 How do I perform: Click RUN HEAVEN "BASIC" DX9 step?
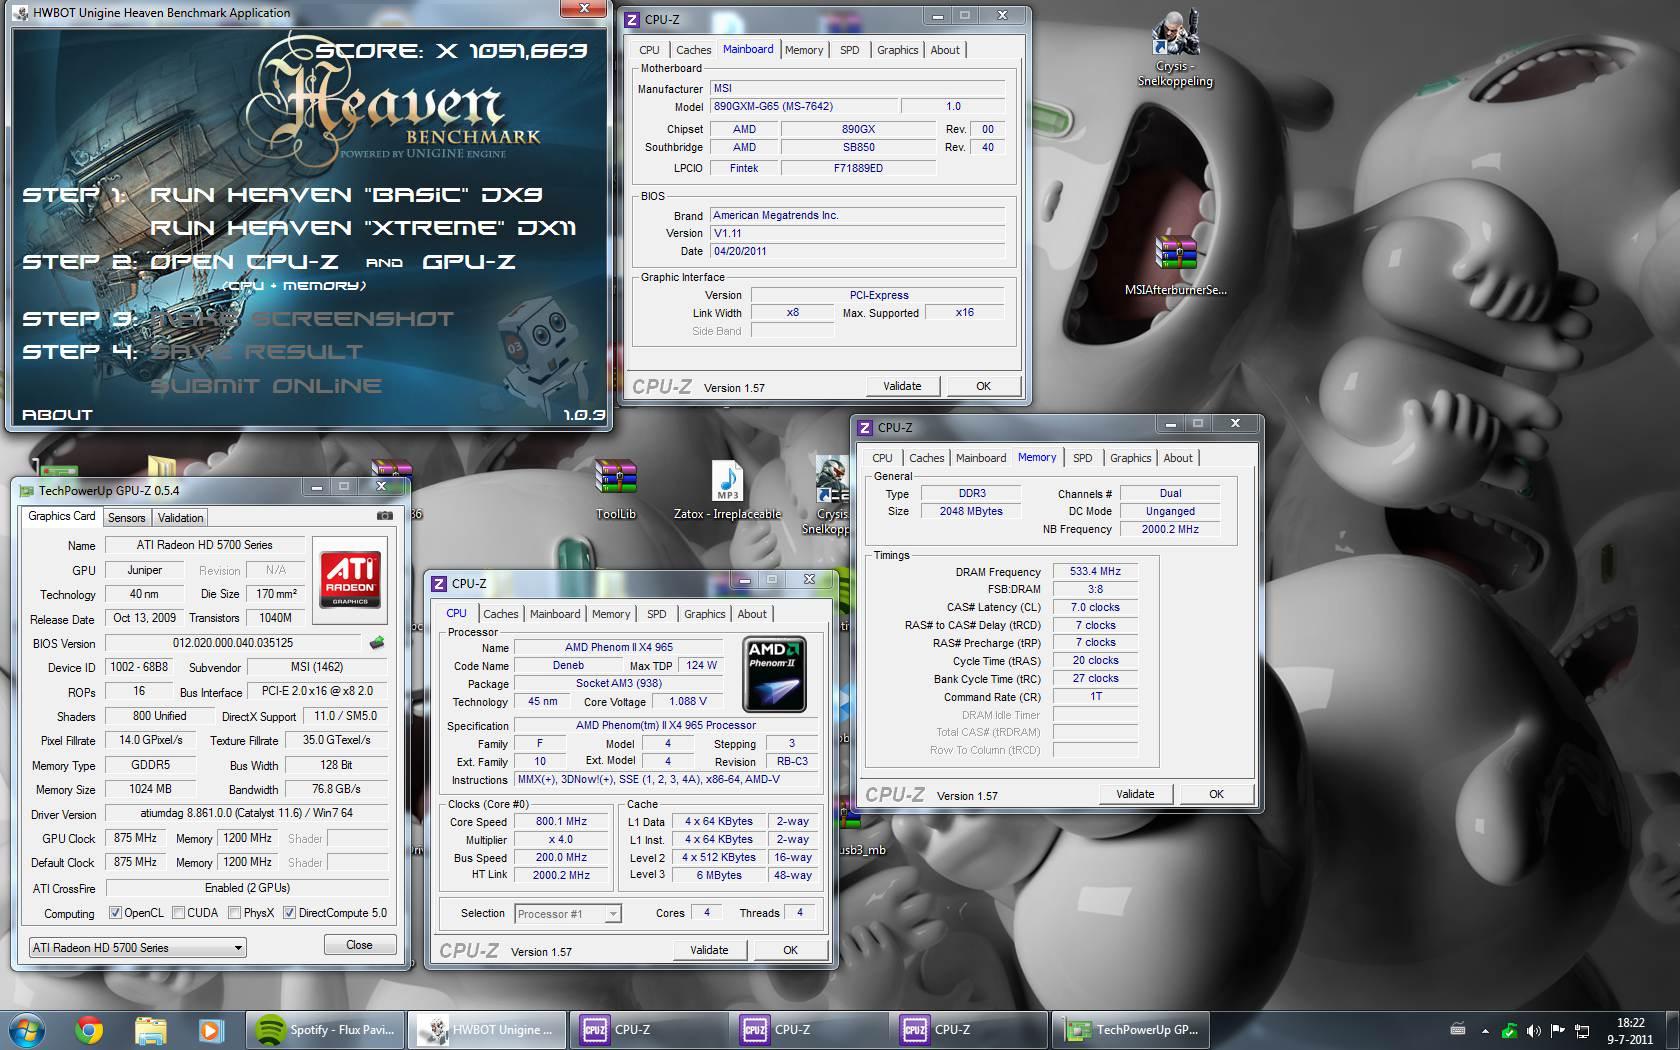[346, 195]
